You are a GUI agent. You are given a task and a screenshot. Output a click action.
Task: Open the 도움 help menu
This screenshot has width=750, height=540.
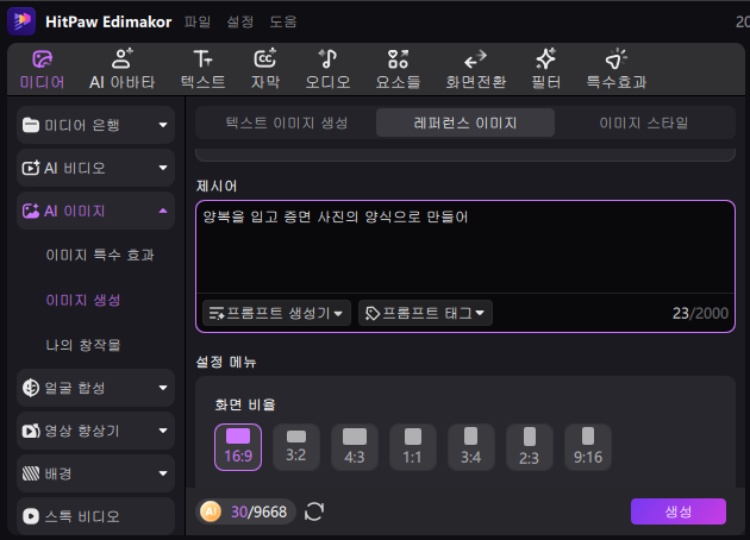tap(283, 22)
